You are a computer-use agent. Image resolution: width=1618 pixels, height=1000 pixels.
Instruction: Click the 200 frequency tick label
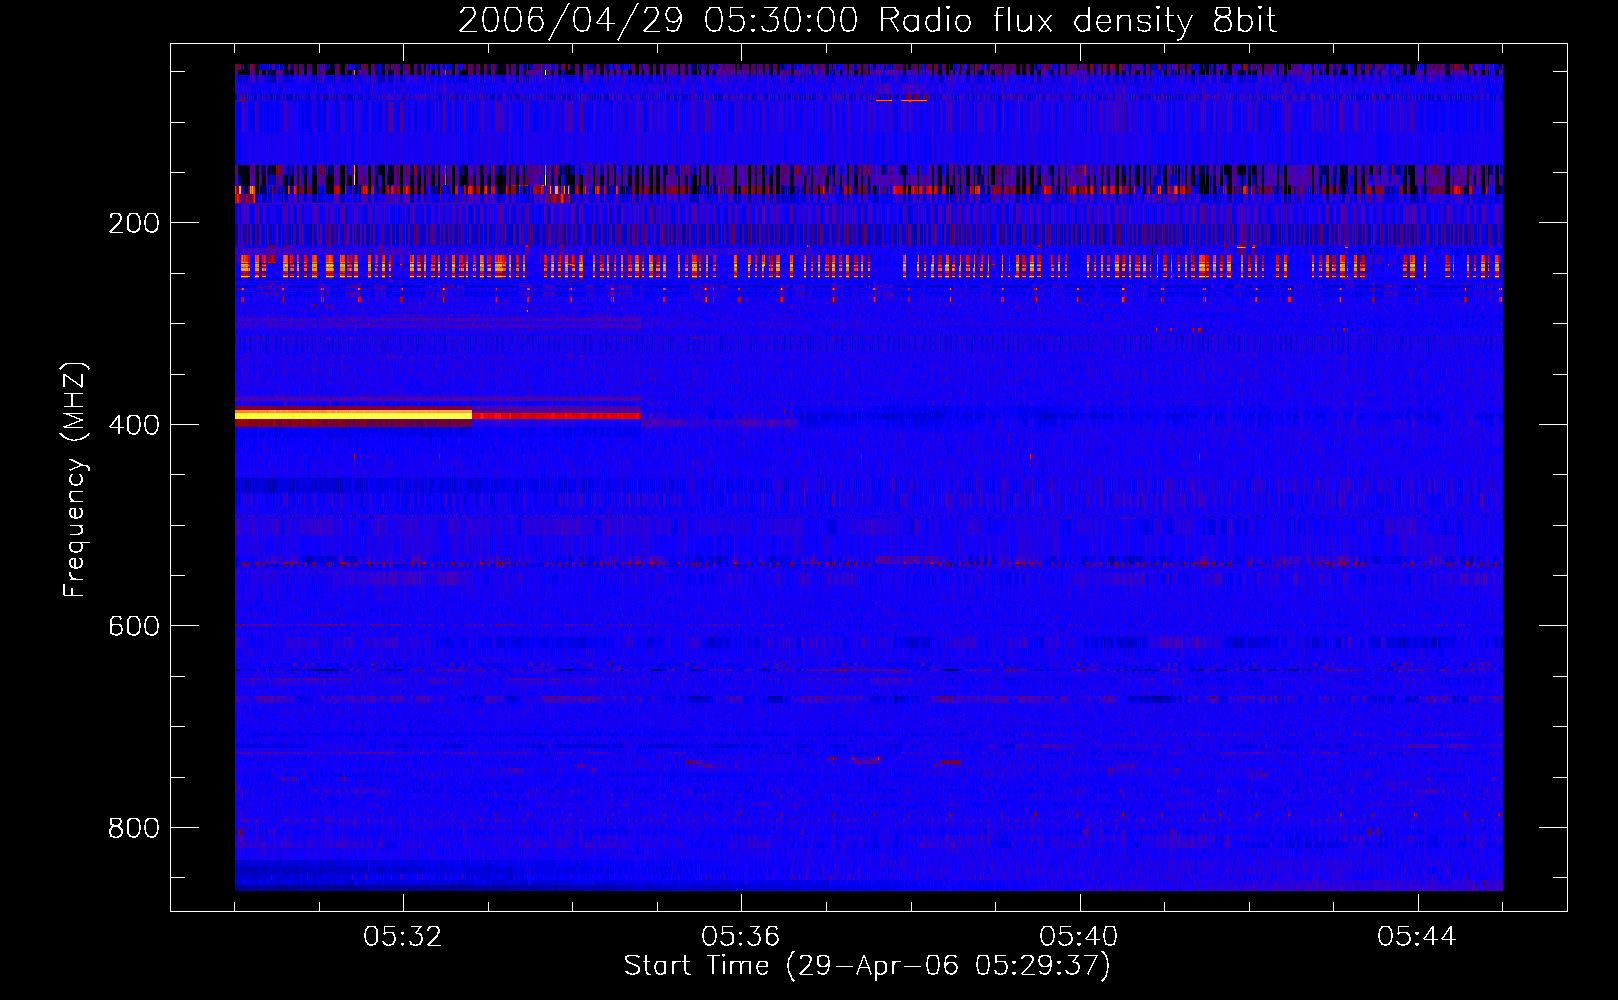(x=134, y=223)
